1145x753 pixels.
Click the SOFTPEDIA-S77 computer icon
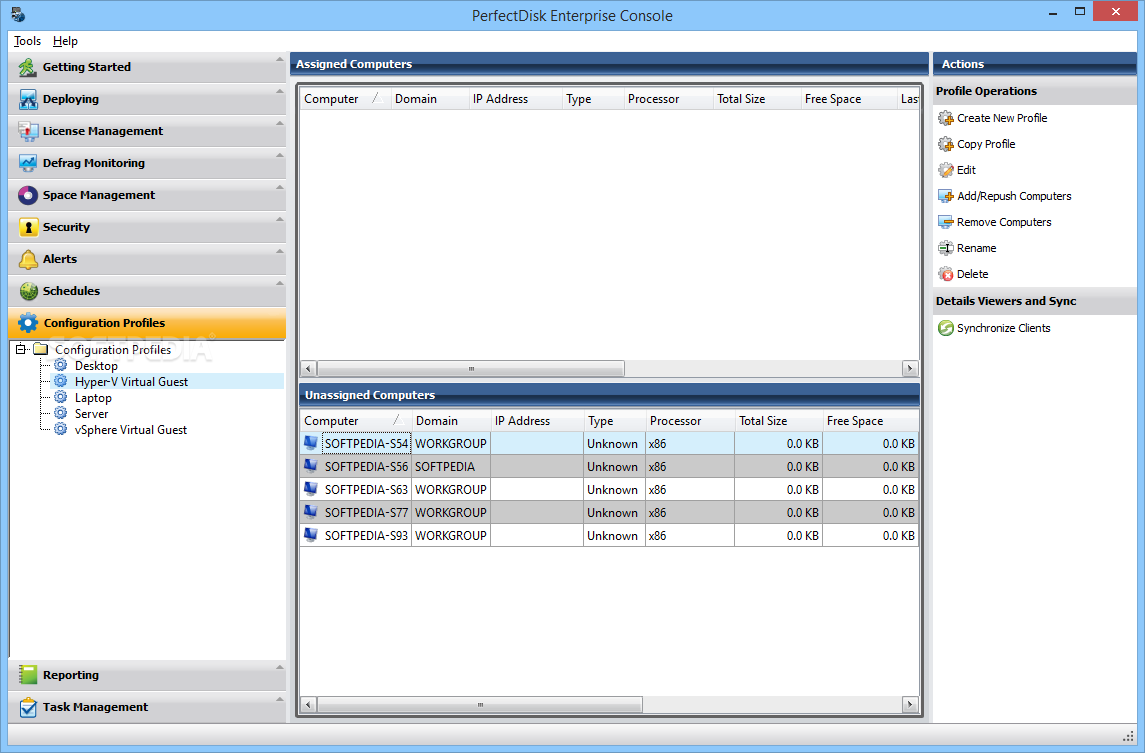pyautogui.click(x=311, y=512)
